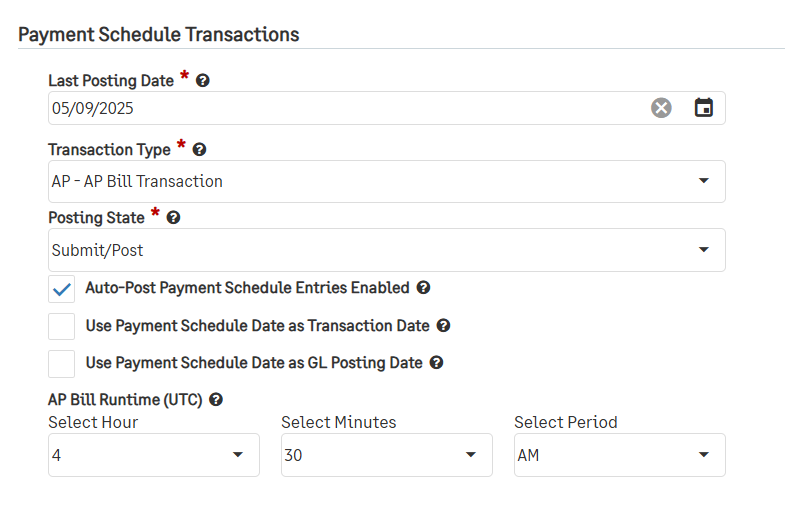Show help for GL Posting Date option

coord(436,363)
